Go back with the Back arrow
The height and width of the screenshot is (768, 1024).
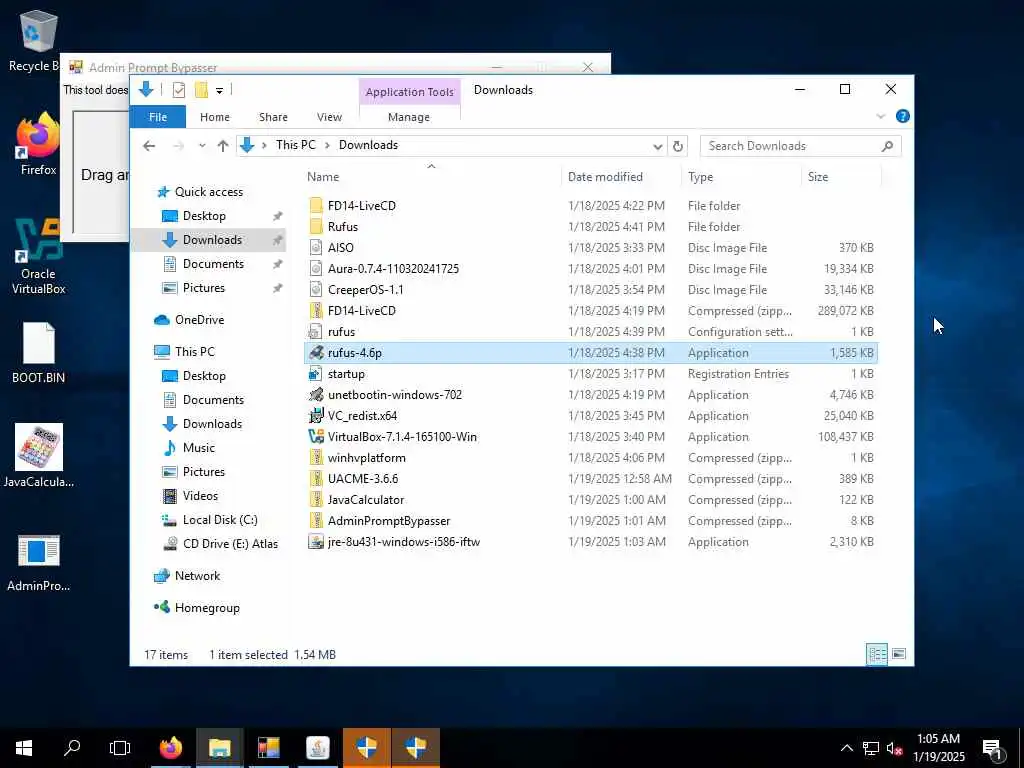(150, 146)
